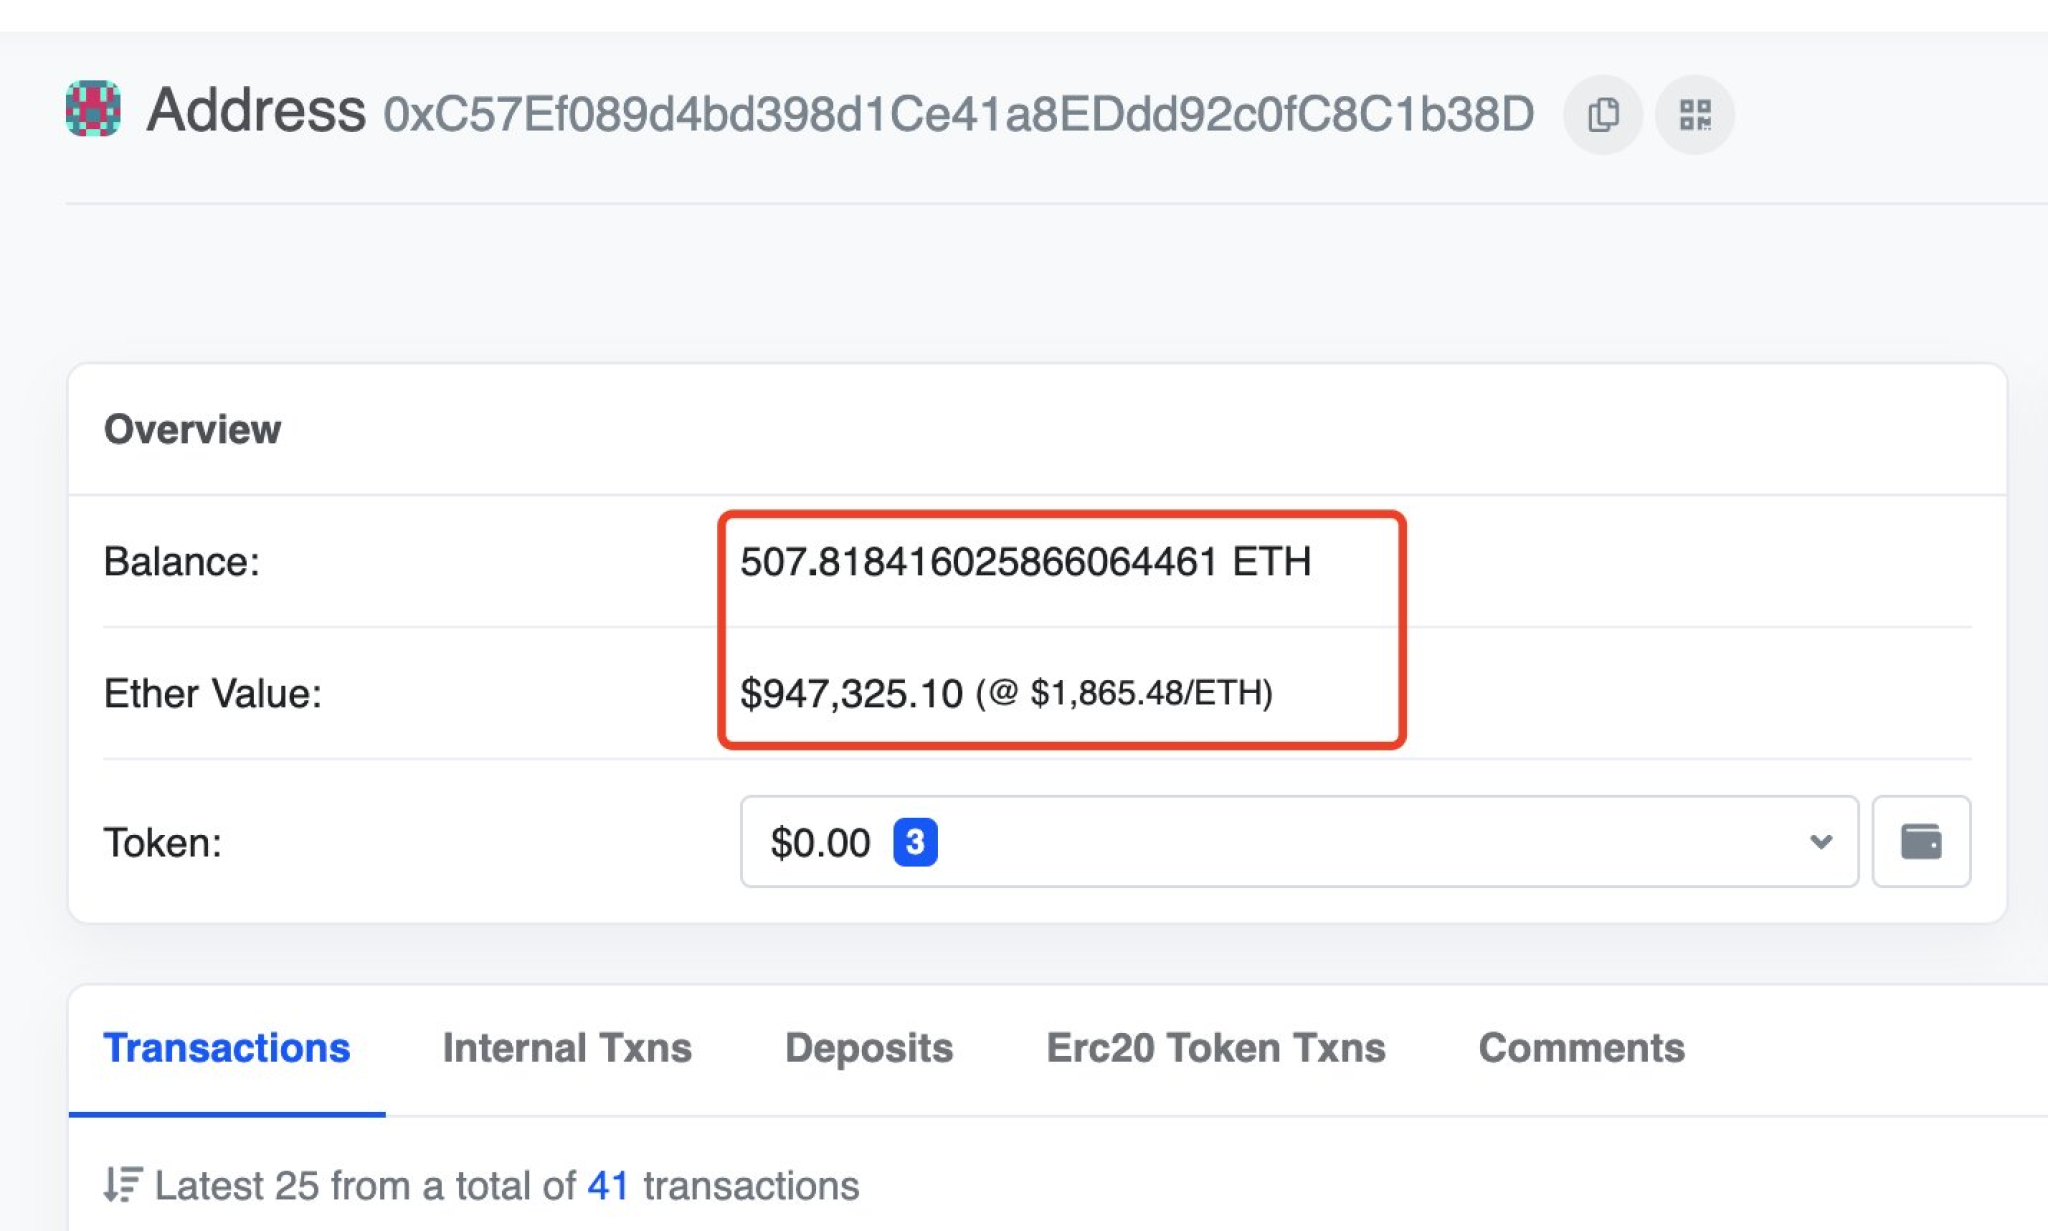The height and width of the screenshot is (1231, 2048).
Task: Click the QR code button in the header
Action: (1694, 114)
